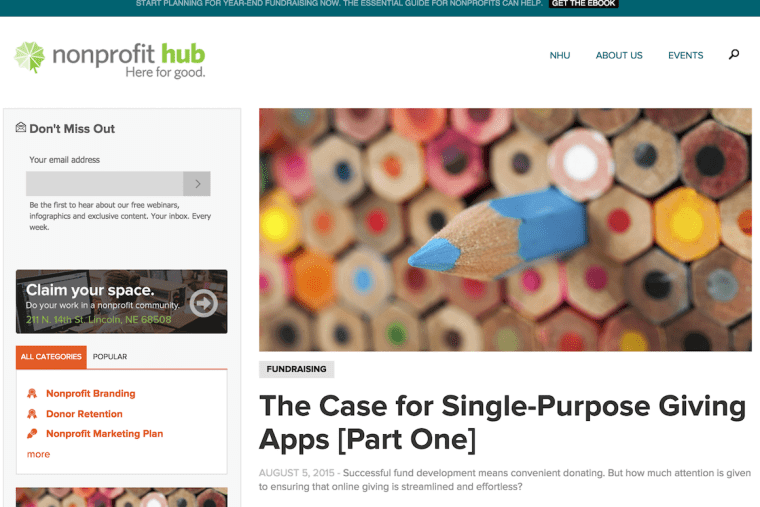Submit email with the arrow button

point(197,184)
